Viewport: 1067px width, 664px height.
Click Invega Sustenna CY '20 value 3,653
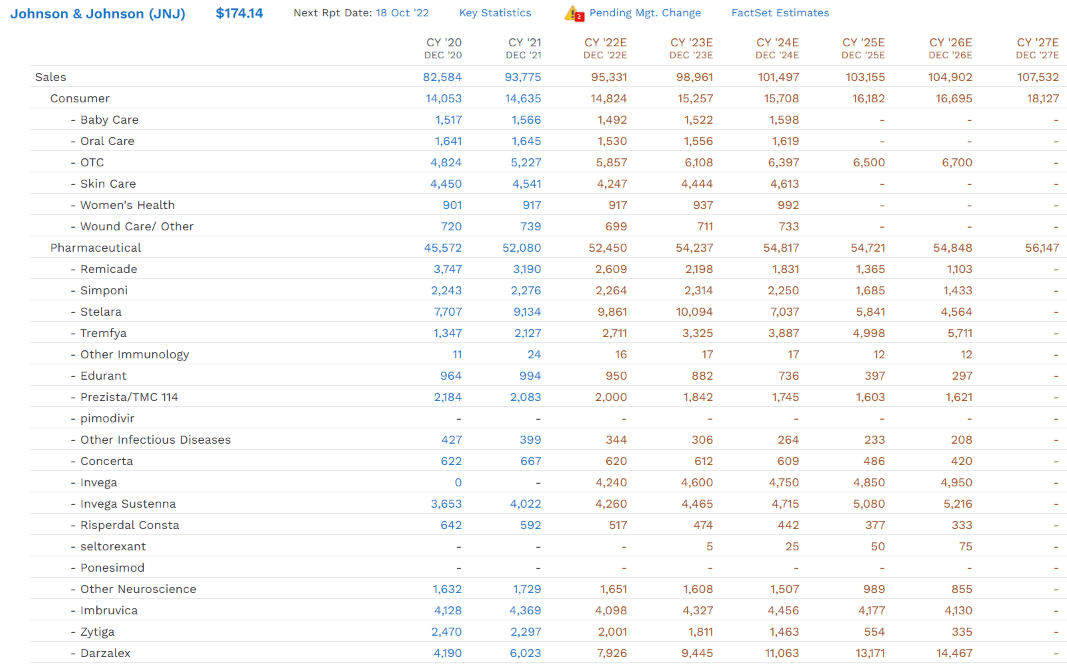click(x=446, y=504)
